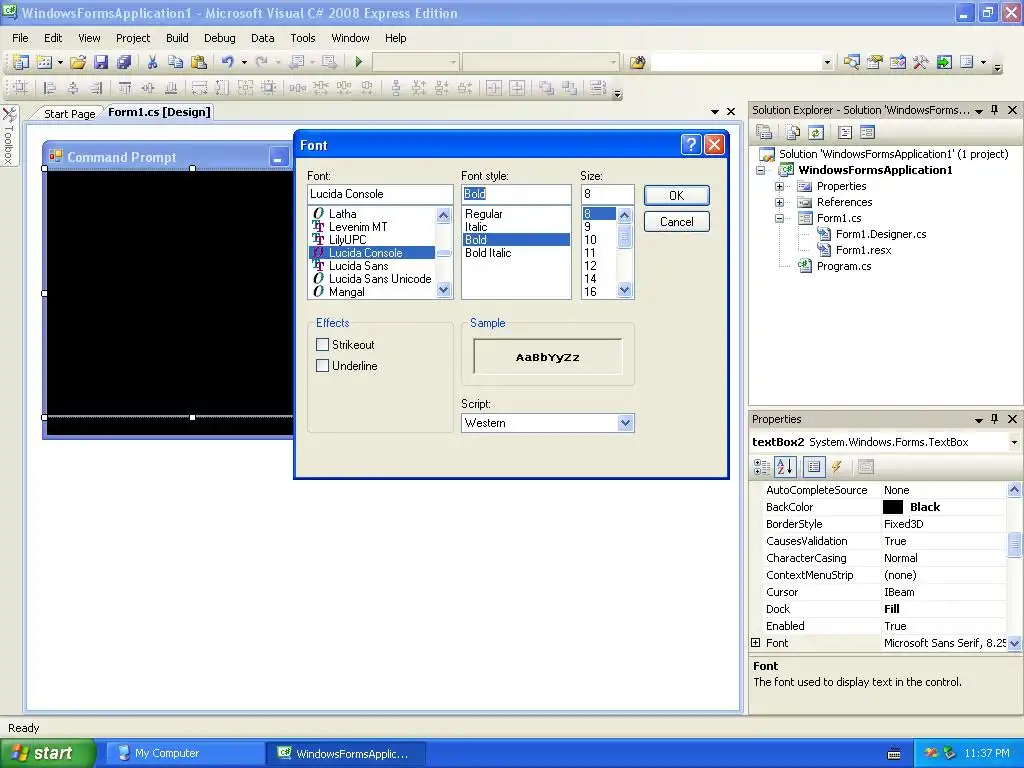Click WindowsFormsApplic... taskbar button
This screenshot has height=768, width=1024.
coord(345,753)
